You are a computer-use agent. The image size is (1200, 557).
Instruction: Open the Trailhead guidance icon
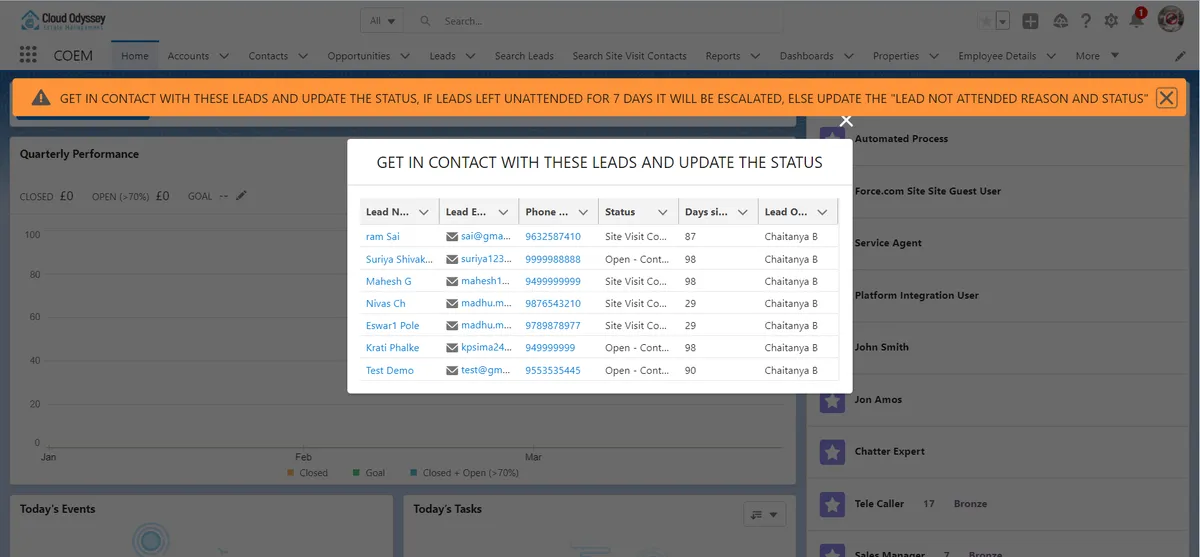coord(1061,21)
